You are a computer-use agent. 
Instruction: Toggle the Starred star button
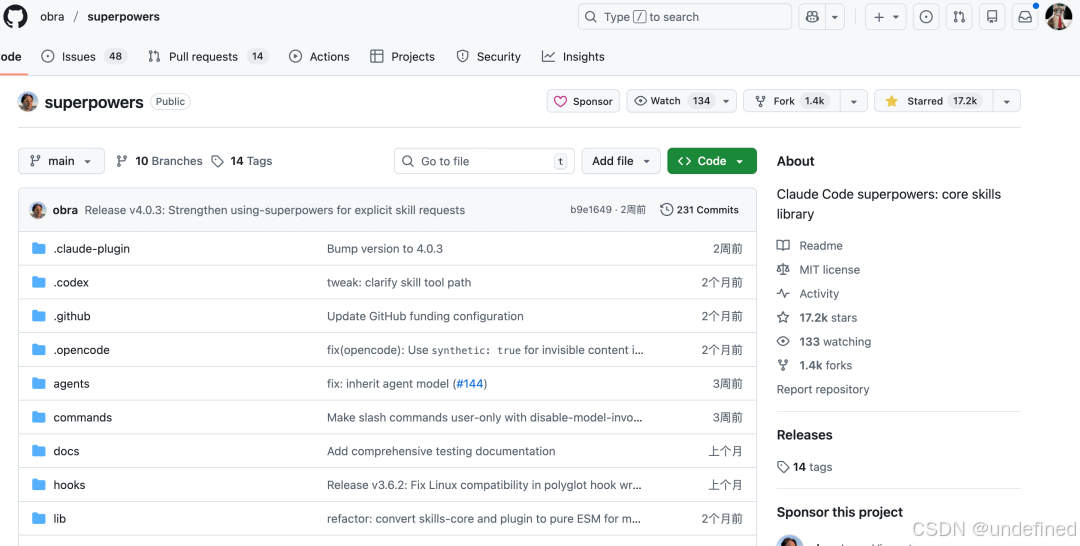tap(934, 101)
